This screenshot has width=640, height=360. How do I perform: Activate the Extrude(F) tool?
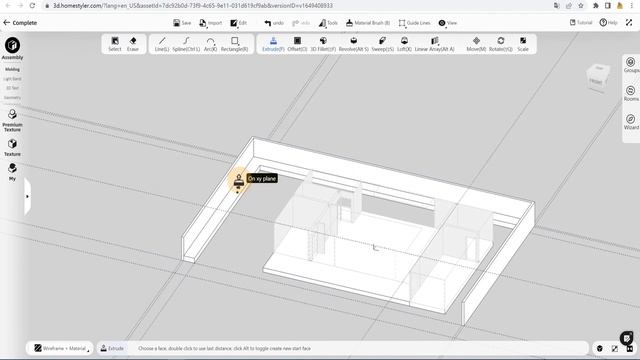(x=273, y=44)
